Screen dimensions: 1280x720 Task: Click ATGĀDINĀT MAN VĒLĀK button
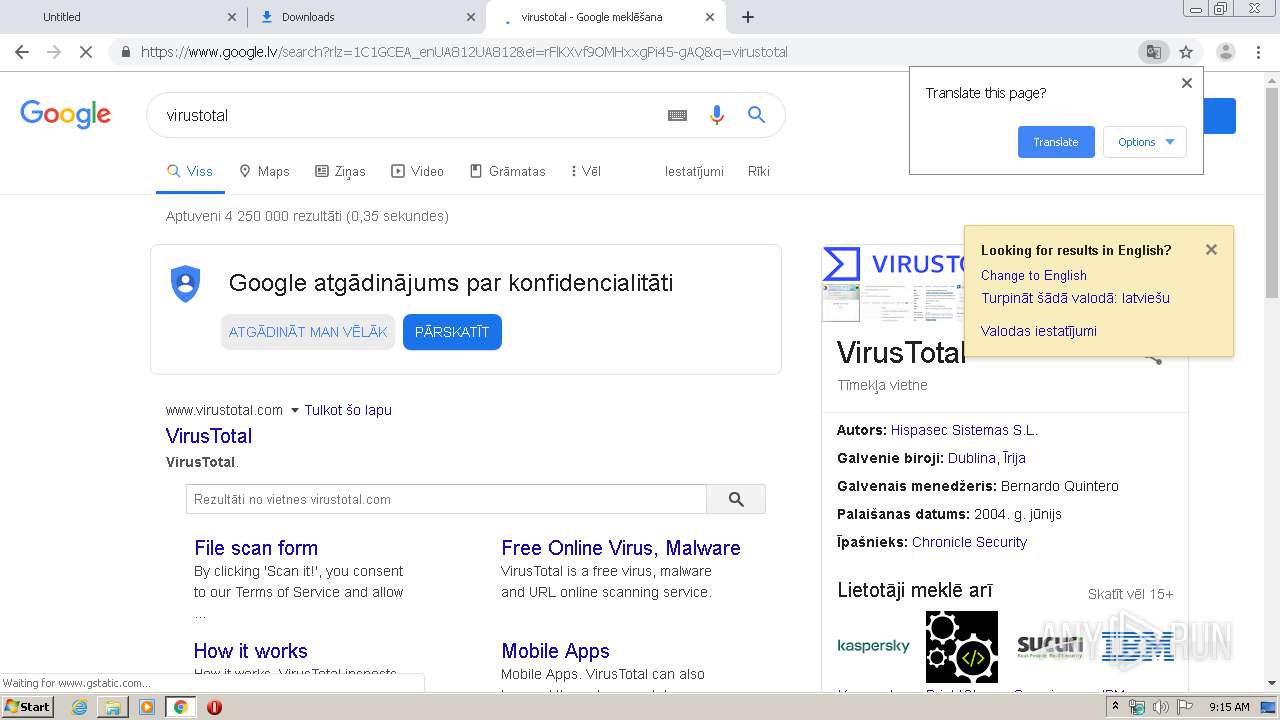tap(308, 332)
